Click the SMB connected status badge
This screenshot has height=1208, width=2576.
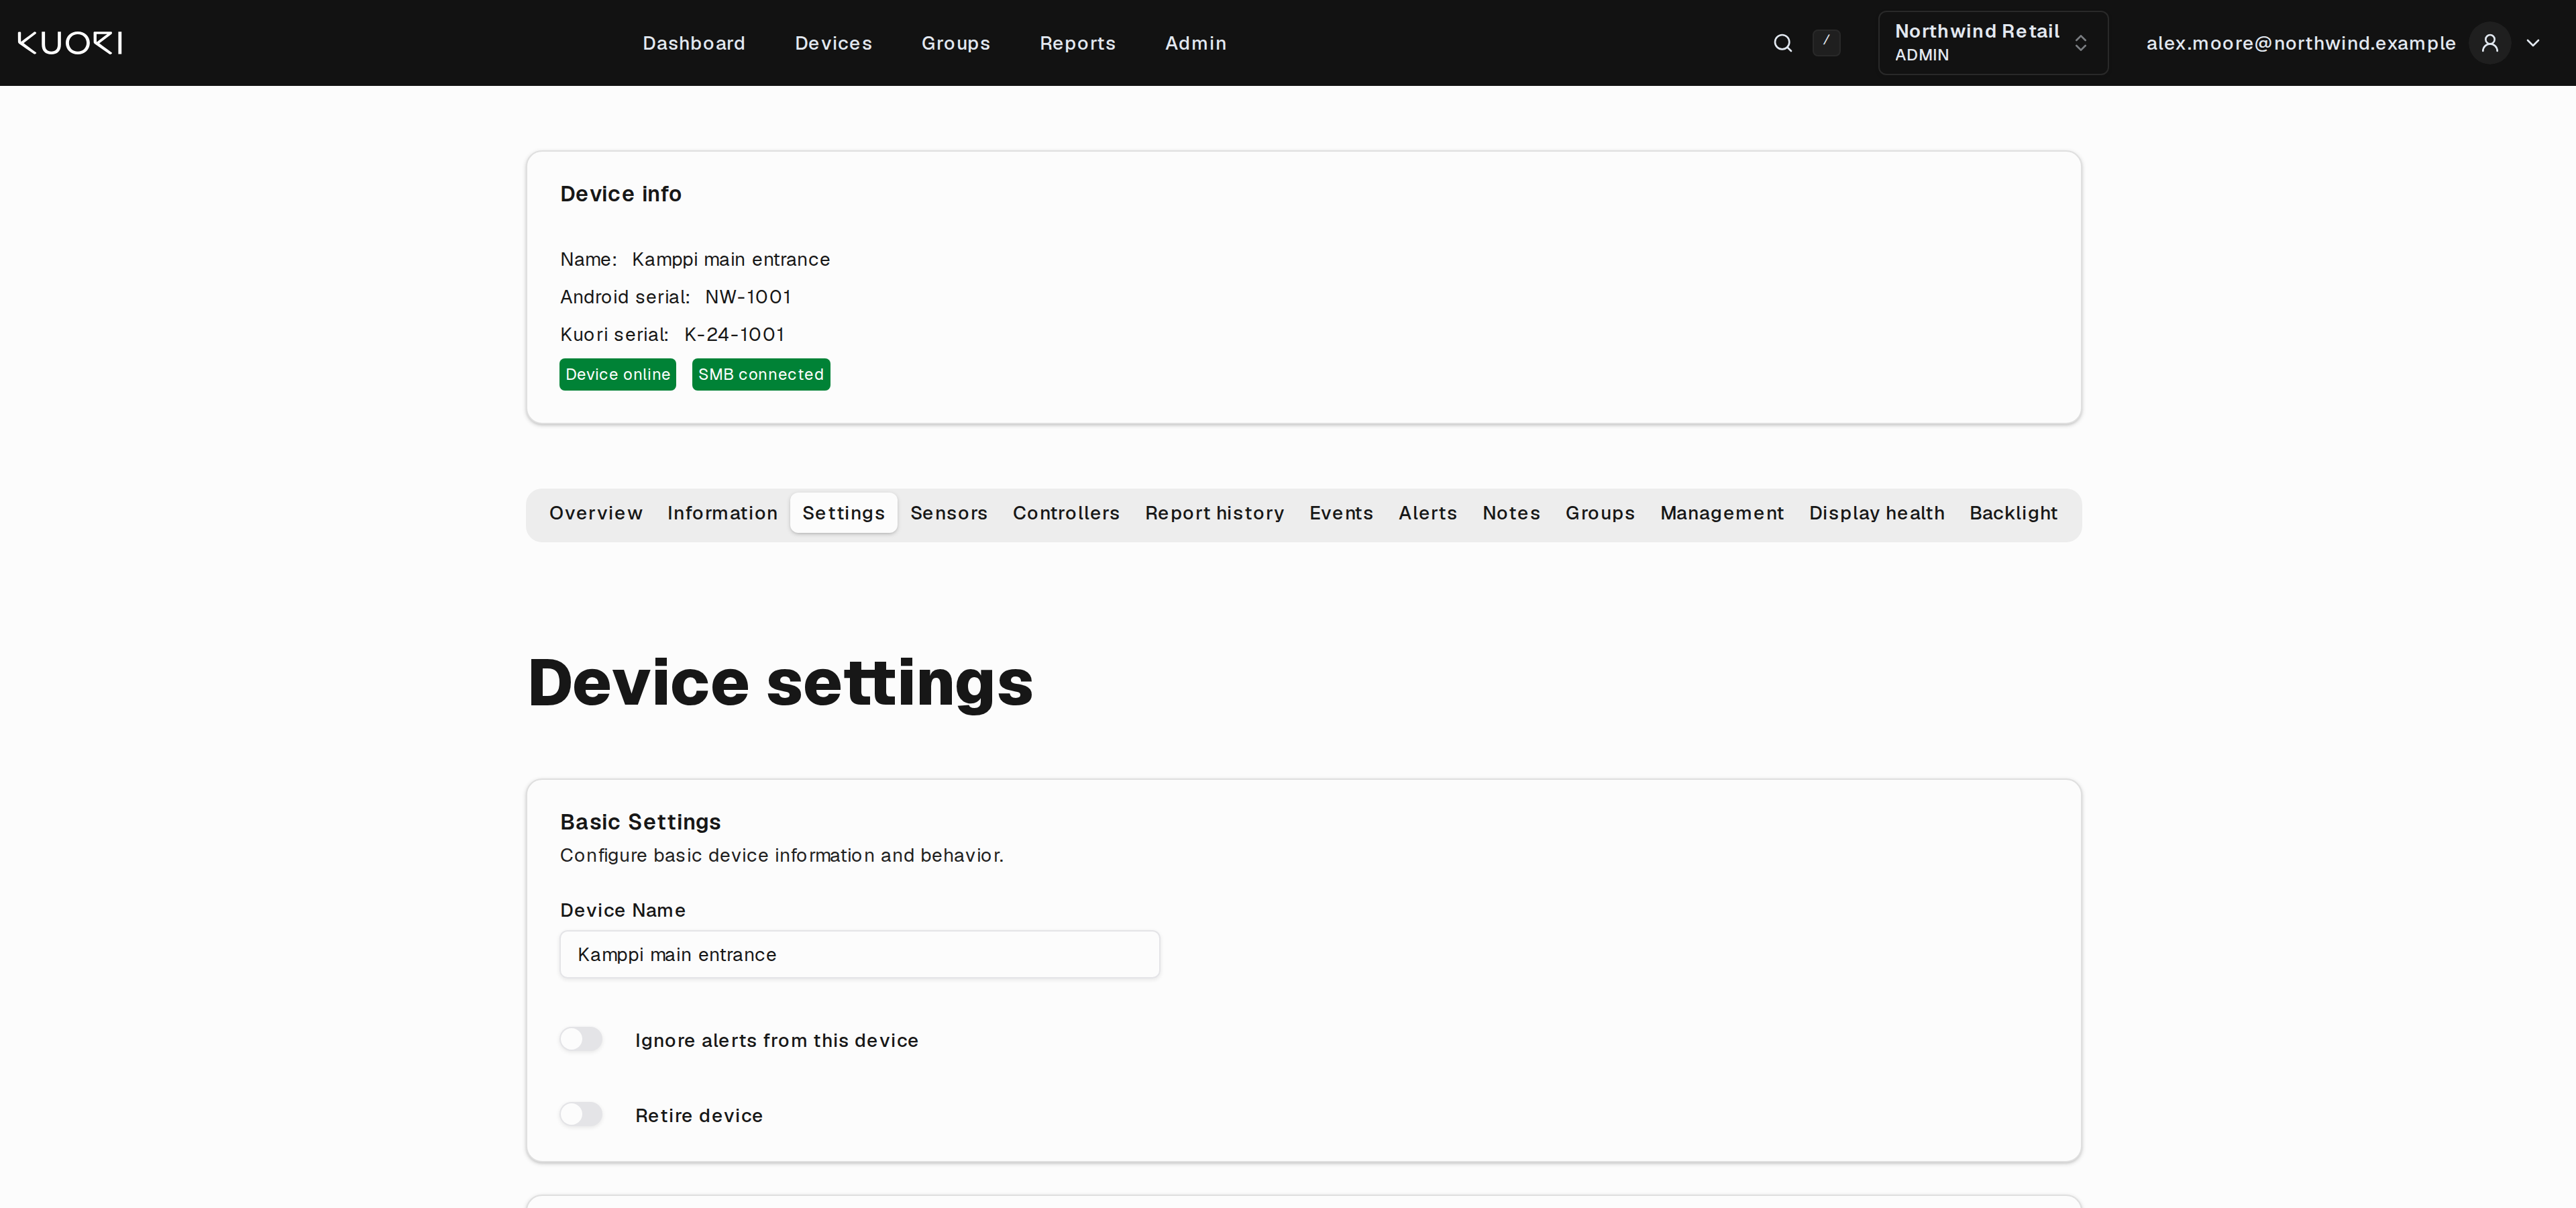pos(761,375)
